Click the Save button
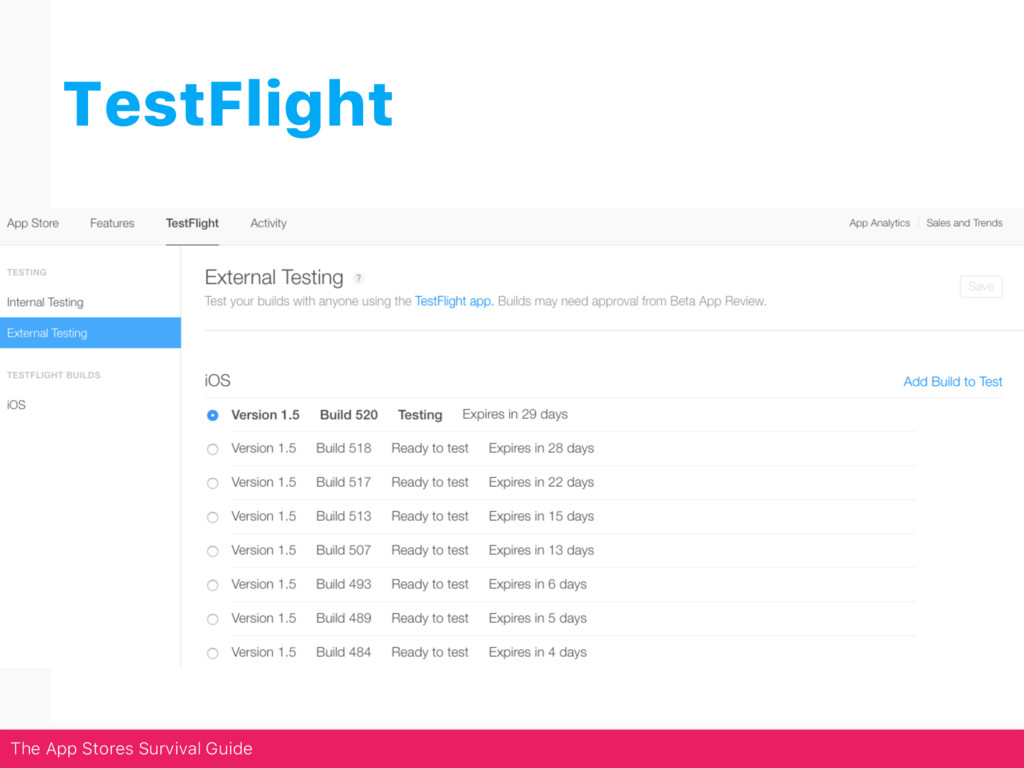This screenshot has width=1024, height=768. point(981,287)
